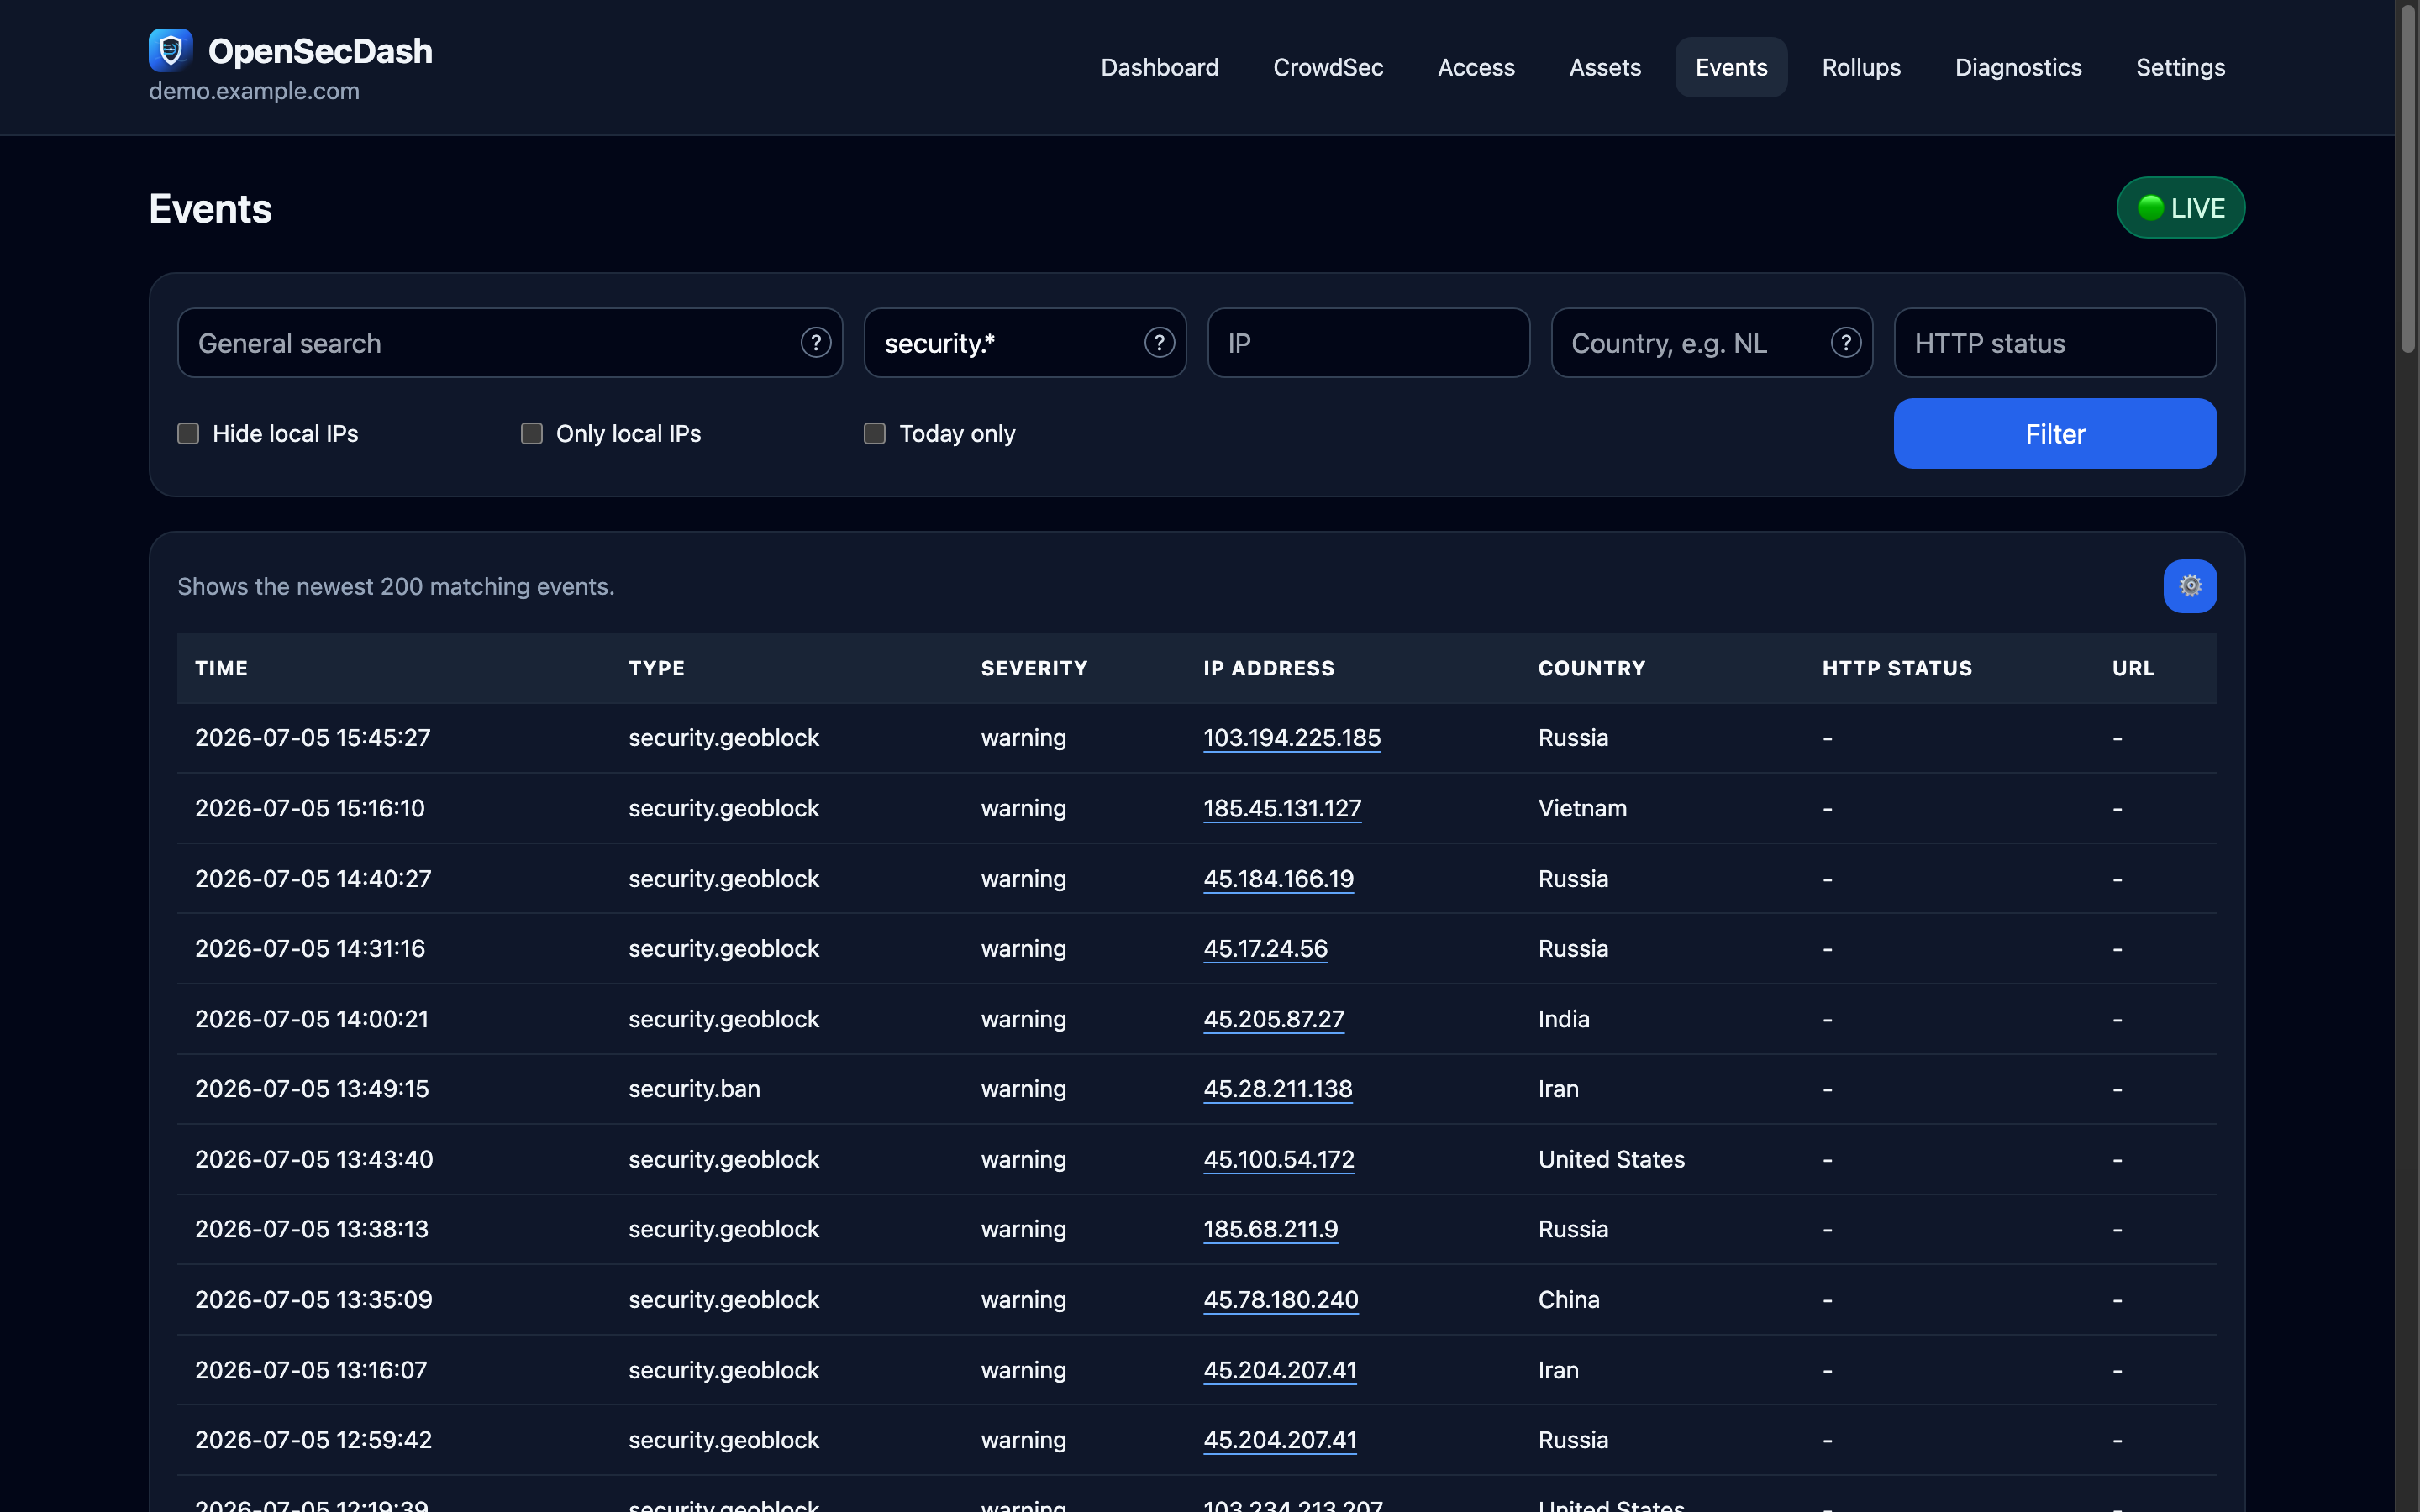Navigate to Rollups
This screenshot has width=2420, height=1512.
pyautogui.click(x=1861, y=67)
